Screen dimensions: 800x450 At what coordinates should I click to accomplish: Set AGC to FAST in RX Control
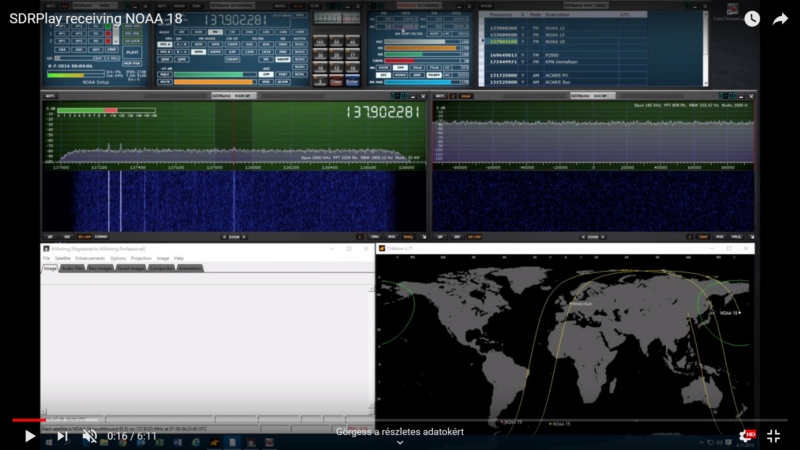(283, 74)
